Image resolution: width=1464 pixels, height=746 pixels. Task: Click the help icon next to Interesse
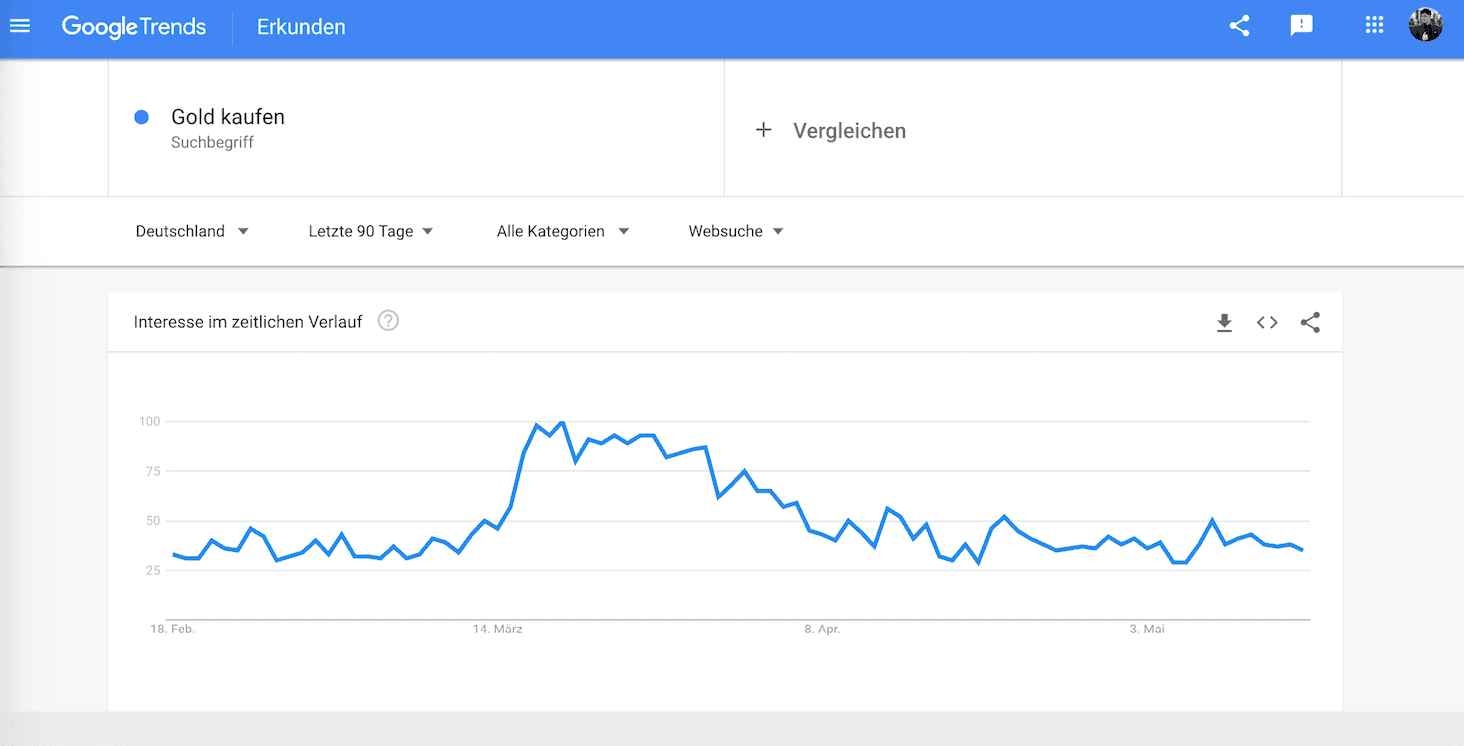click(x=388, y=321)
